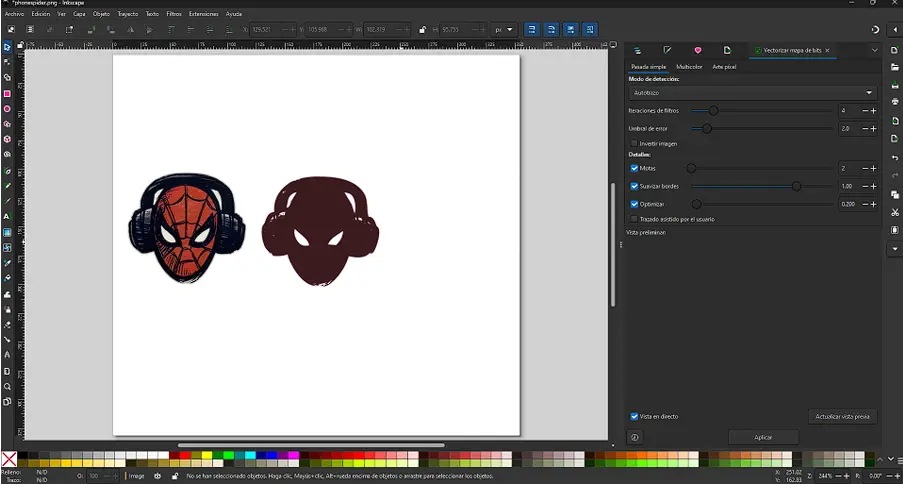This screenshot has width=903, height=484.
Task: Select the Zoom magnifier tool
Action: pyautogui.click(x=7, y=387)
